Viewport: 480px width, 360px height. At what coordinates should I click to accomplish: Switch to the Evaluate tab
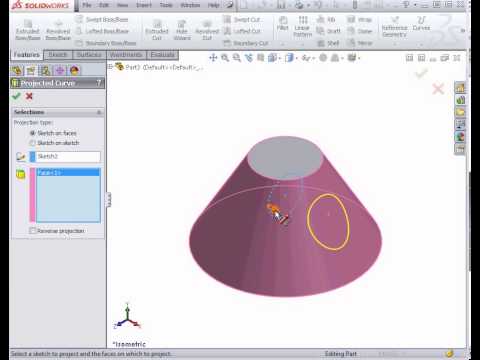tap(163, 55)
